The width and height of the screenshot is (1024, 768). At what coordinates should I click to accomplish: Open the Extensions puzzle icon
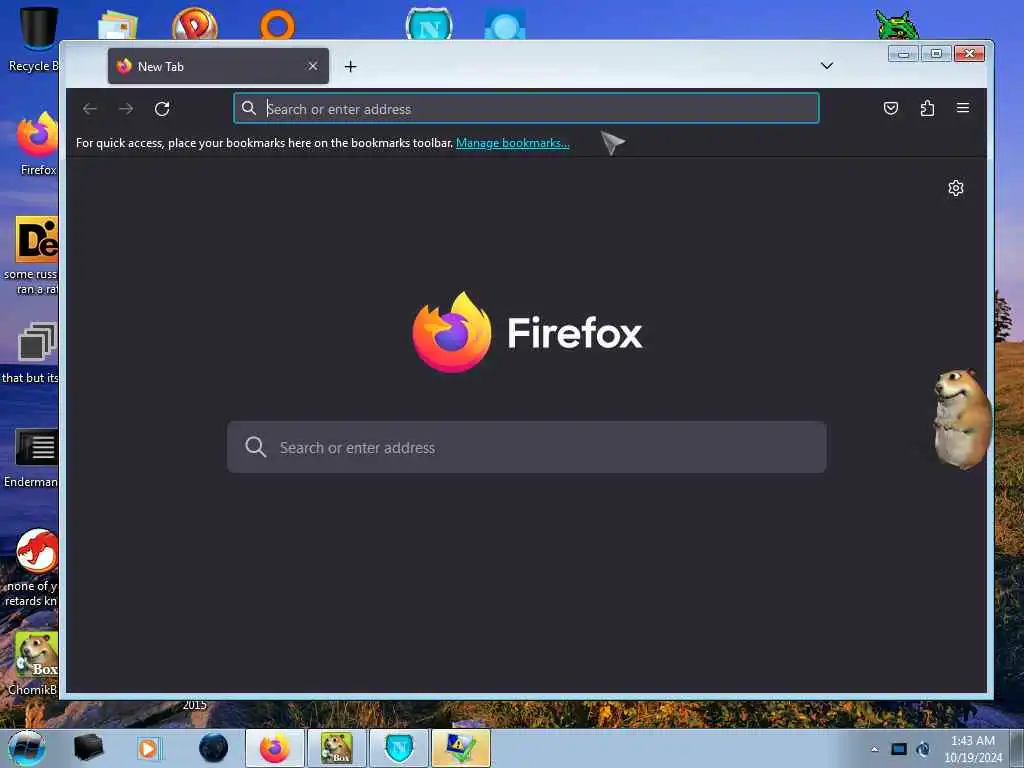[927, 108]
